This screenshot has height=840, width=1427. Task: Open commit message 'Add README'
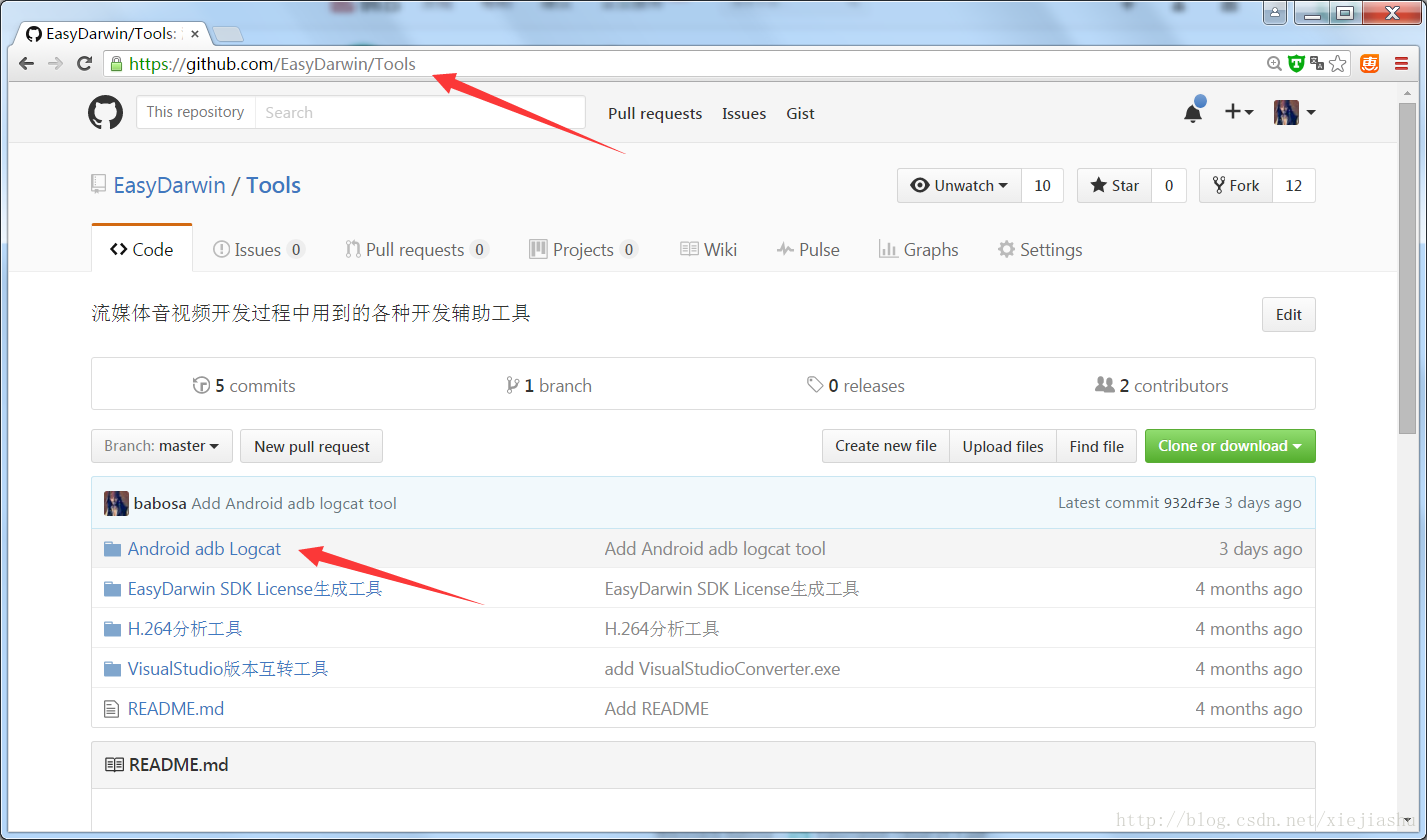tap(657, 708)
